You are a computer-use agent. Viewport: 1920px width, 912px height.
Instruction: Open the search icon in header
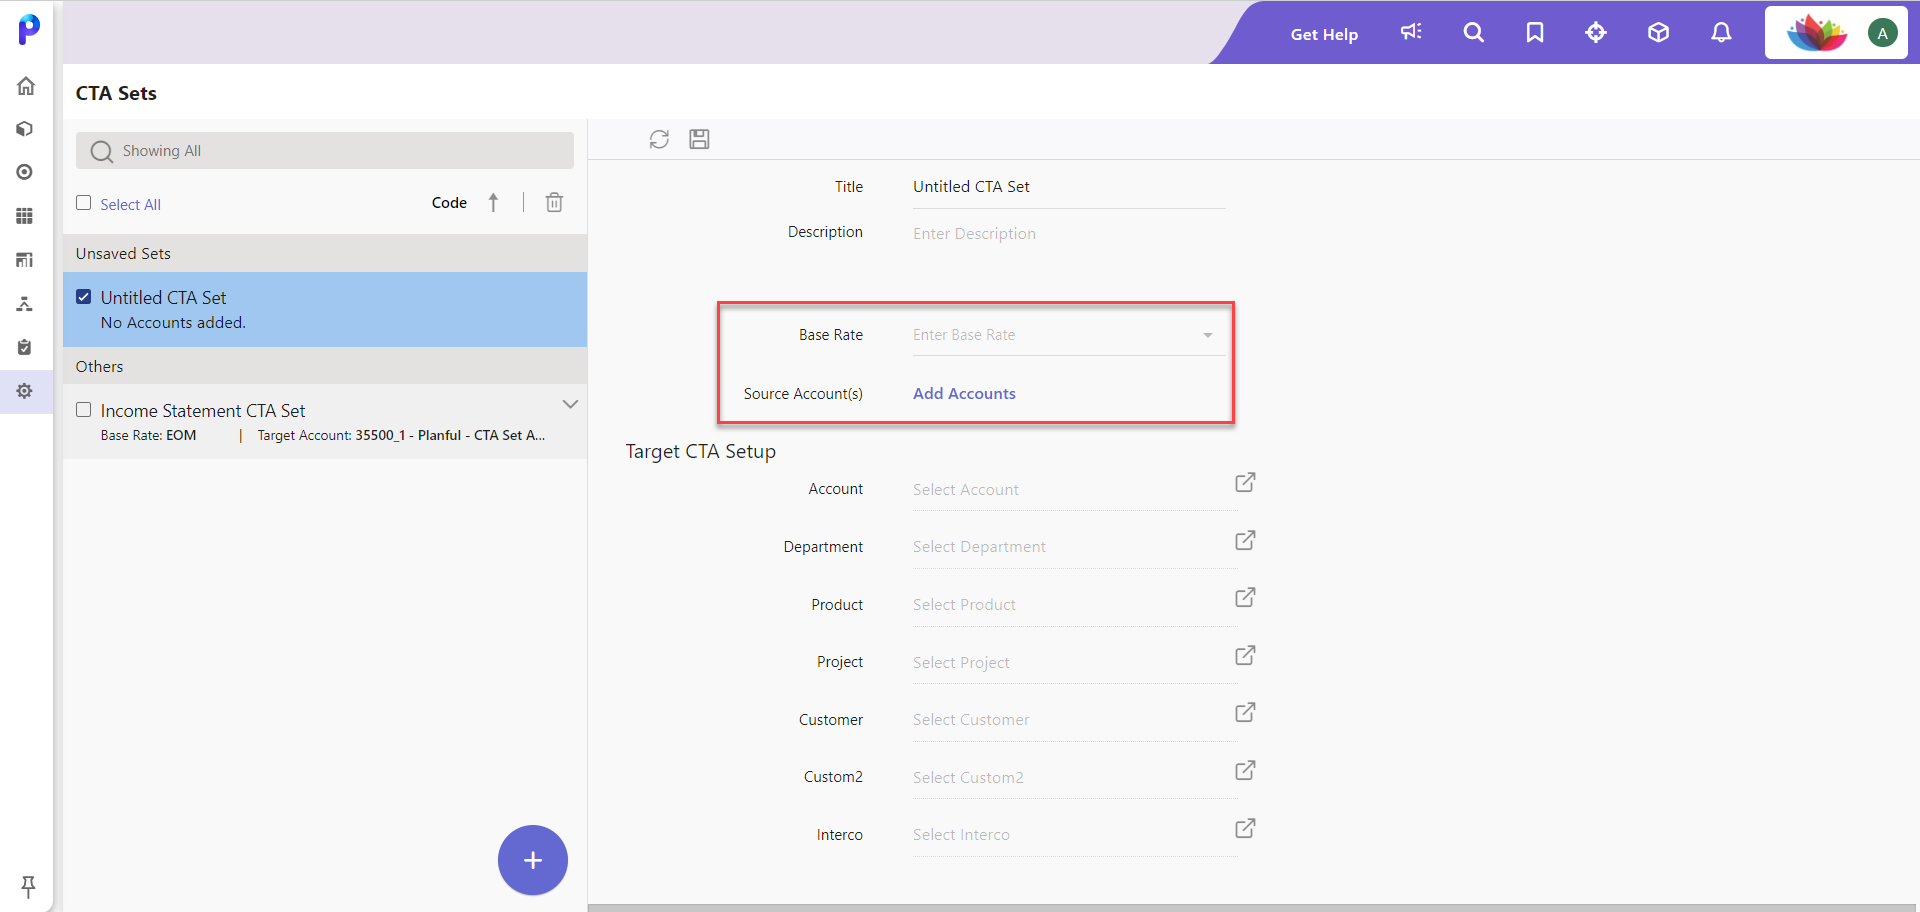click(x=1473, y=32)
